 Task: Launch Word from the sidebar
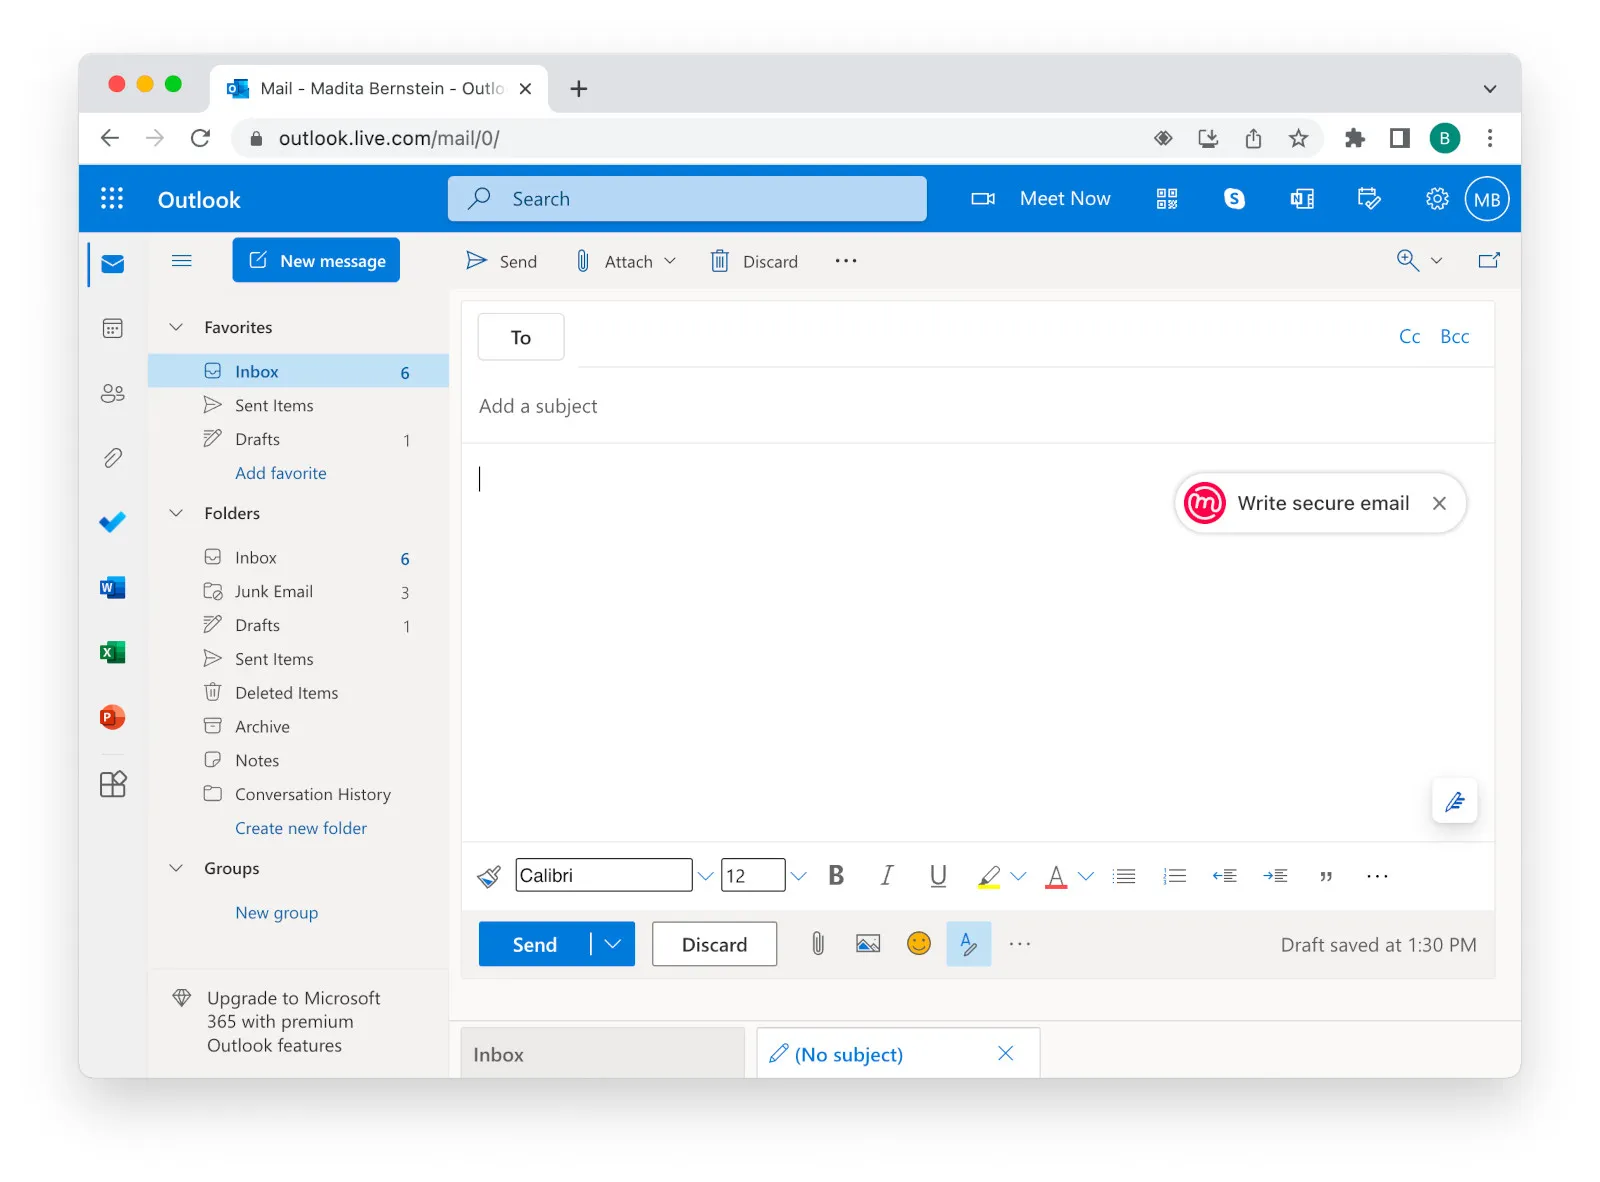[x=111, y=587]
